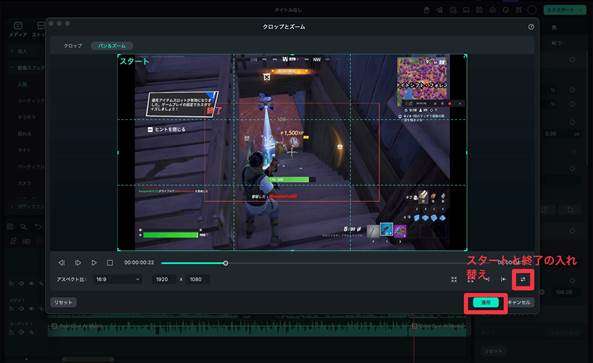Click the start frame's left middle handle
Image resolution: width=593 pixels, height=363 pixels.
(x=118, y=153)
